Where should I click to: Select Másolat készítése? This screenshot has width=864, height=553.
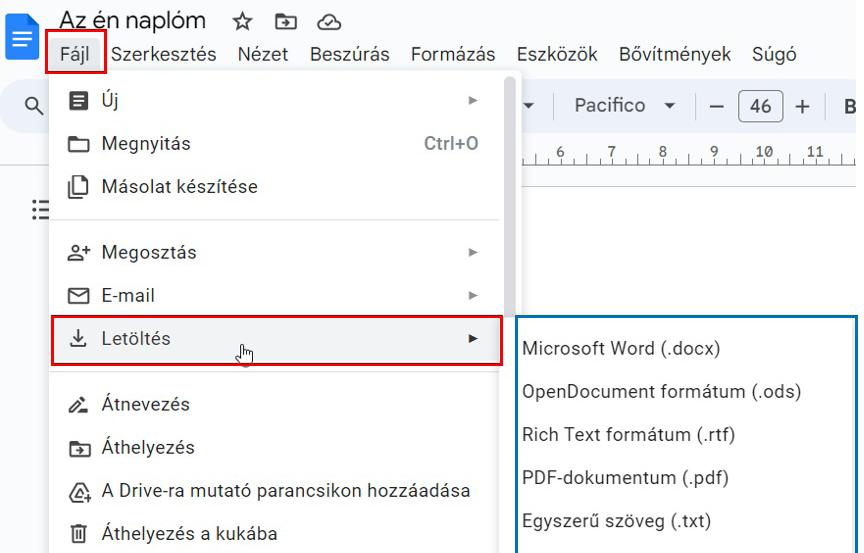point(276,187)
